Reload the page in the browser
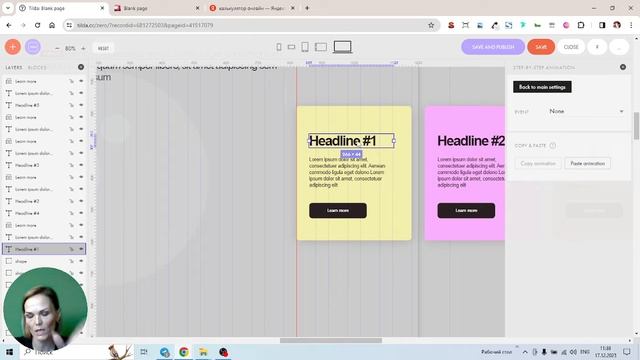The image size is (640, 360). (38, 25)
